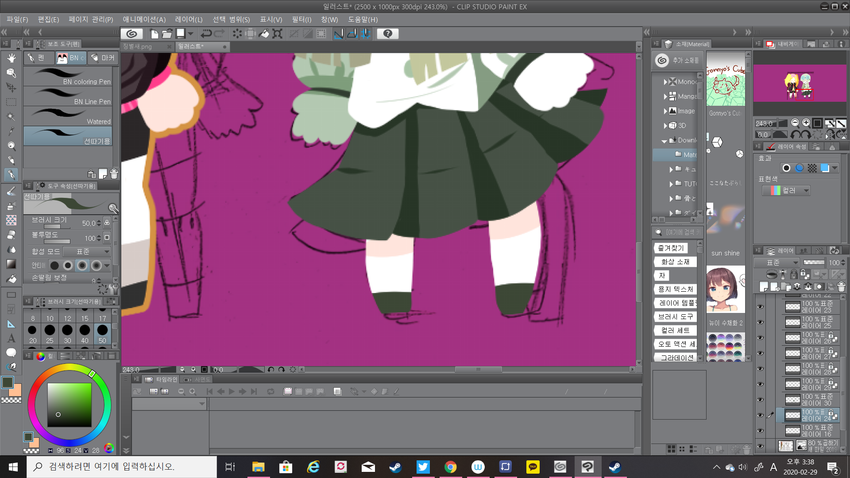Select 마커 sub tool group tab
Image resolution: width=850 pixels, height=478 pixels.
coord(103,57)
